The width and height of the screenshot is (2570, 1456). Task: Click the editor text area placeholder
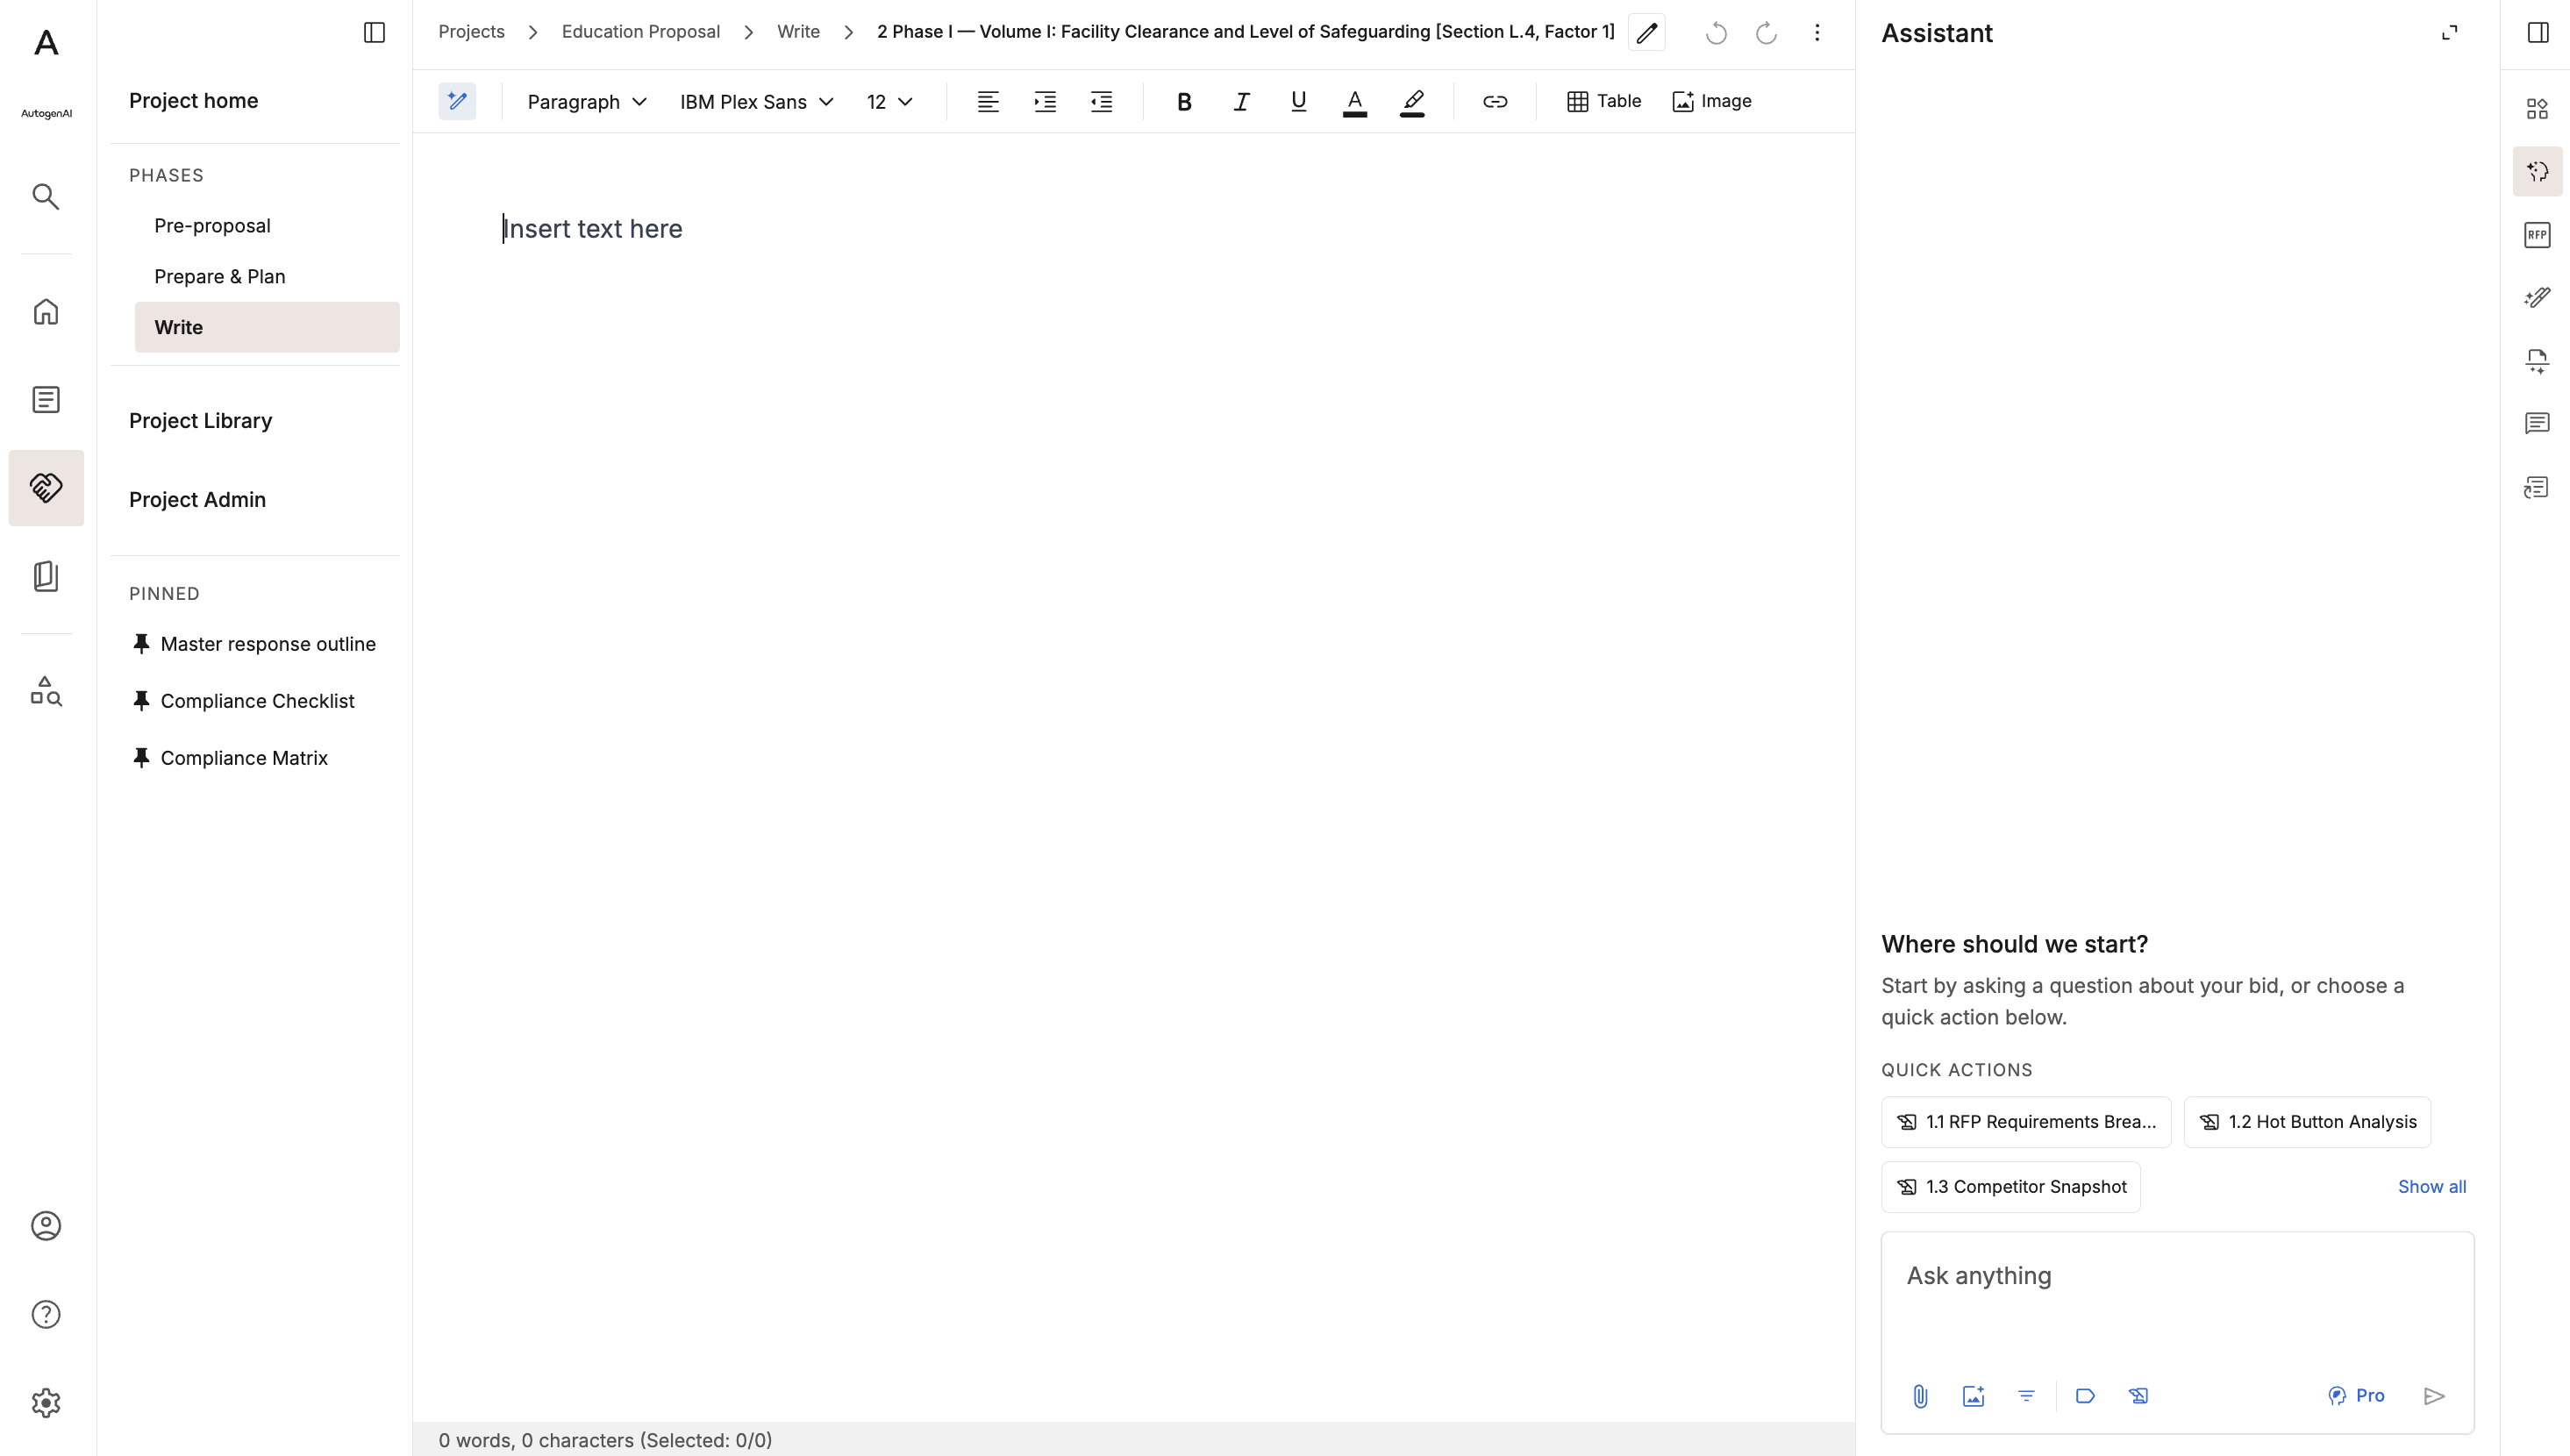593,228
